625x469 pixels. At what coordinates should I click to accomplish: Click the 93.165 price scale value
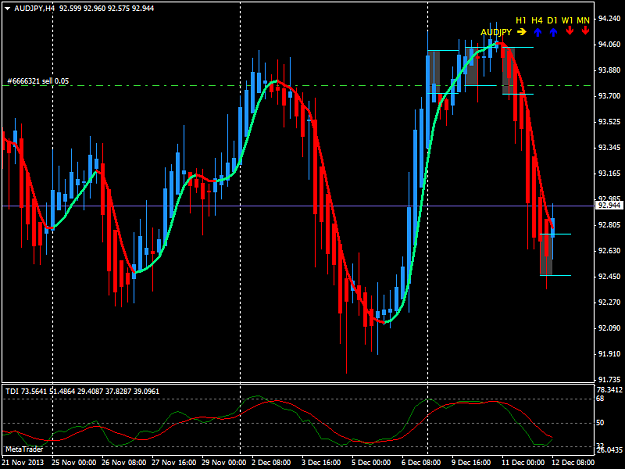pyautogui.click(x=609, y=173)
